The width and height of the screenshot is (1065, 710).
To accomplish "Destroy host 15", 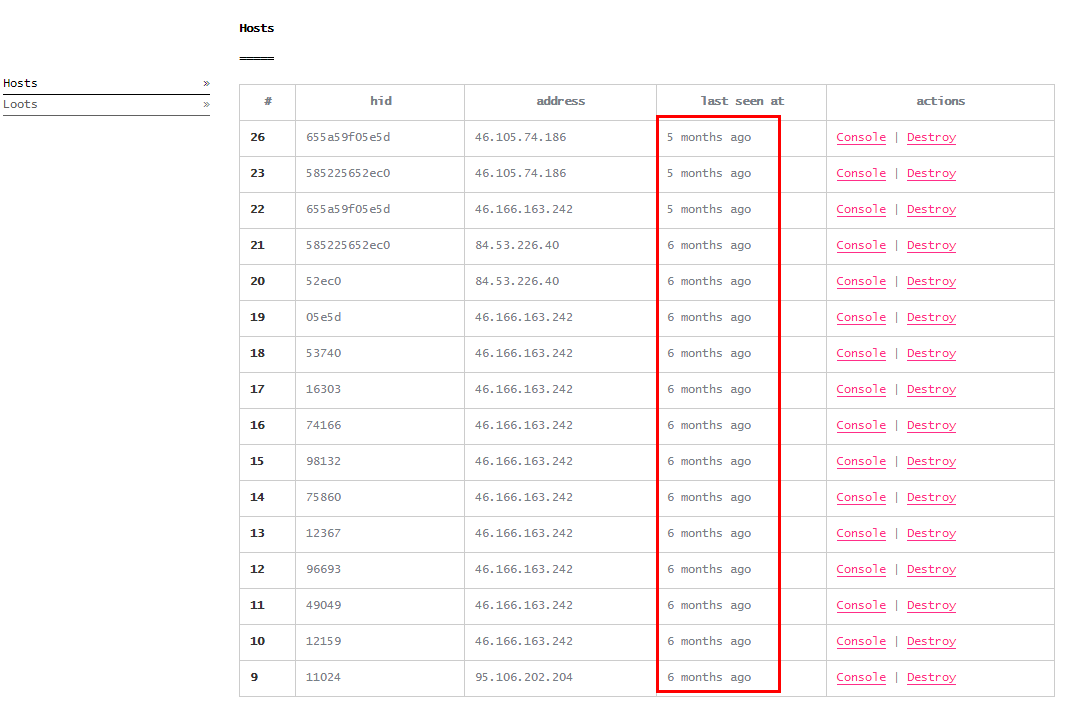I will coord(931,461).
